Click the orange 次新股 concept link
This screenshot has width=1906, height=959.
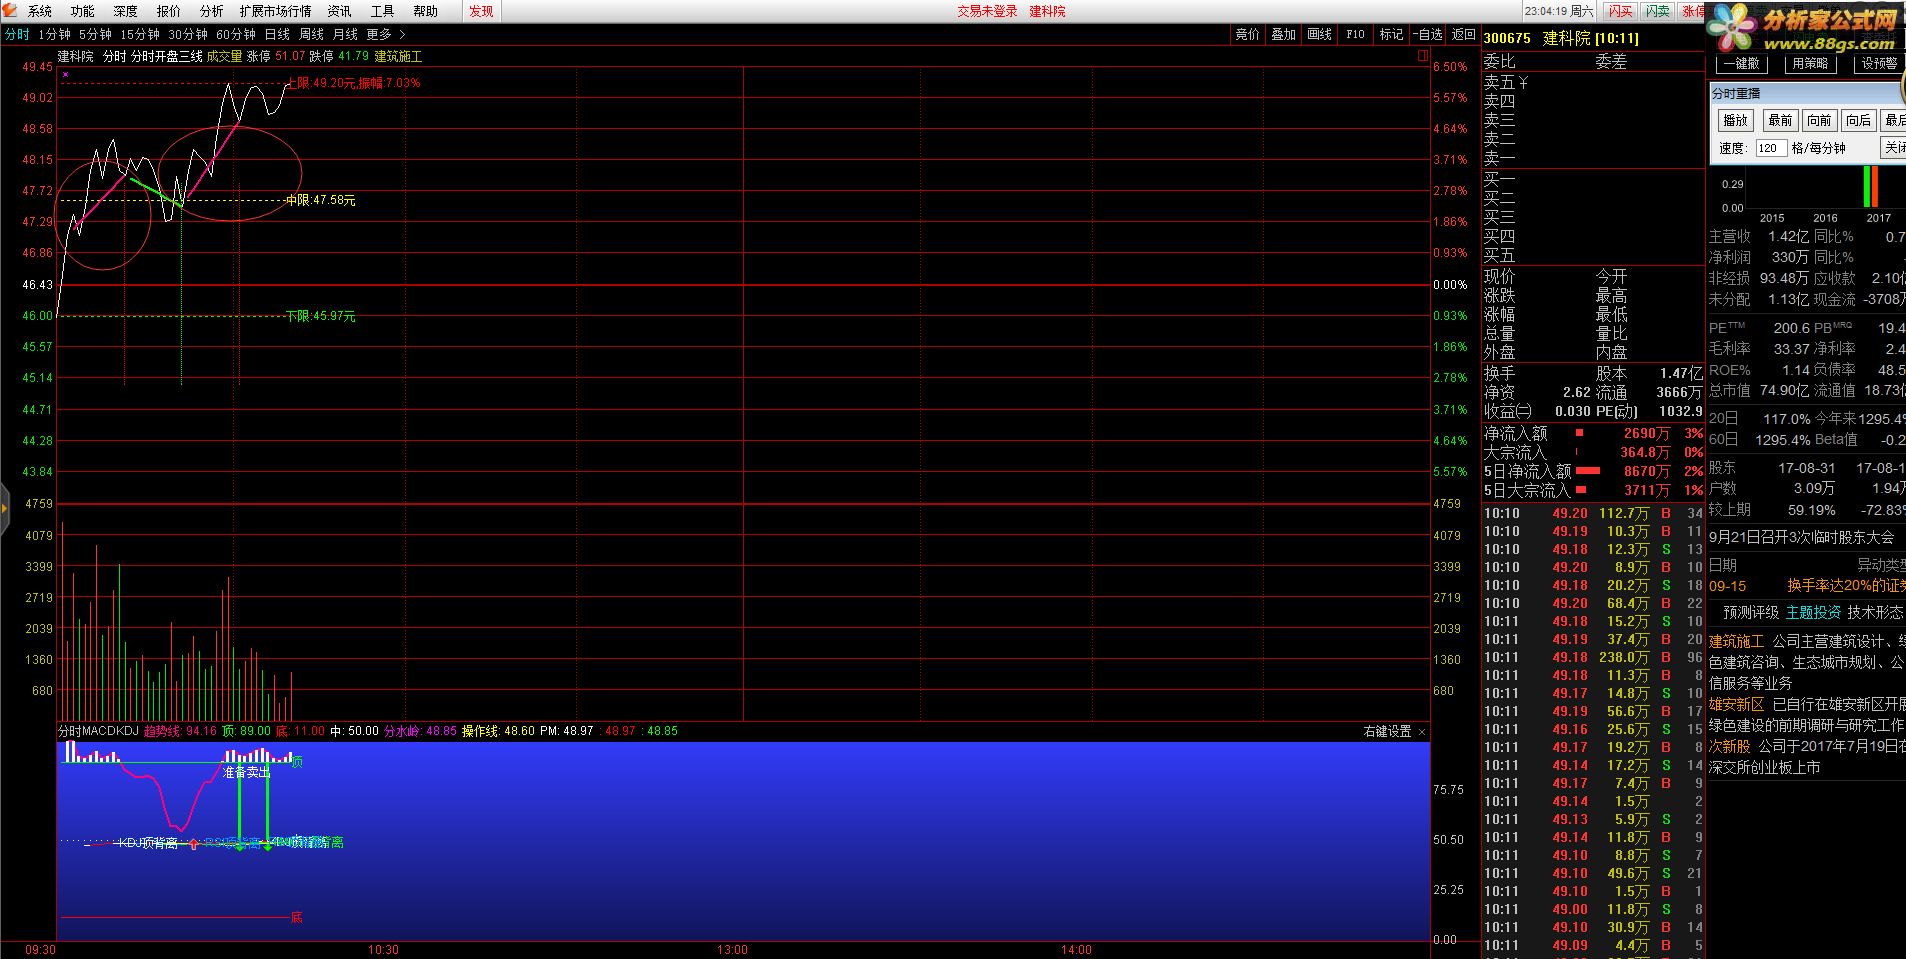1730,746
